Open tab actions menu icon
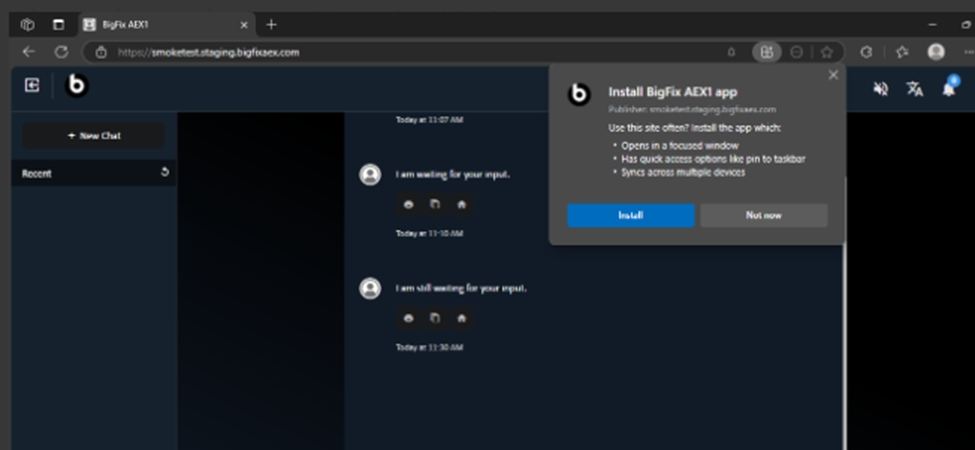Viewport: 975px width, 450px height. 58,24
